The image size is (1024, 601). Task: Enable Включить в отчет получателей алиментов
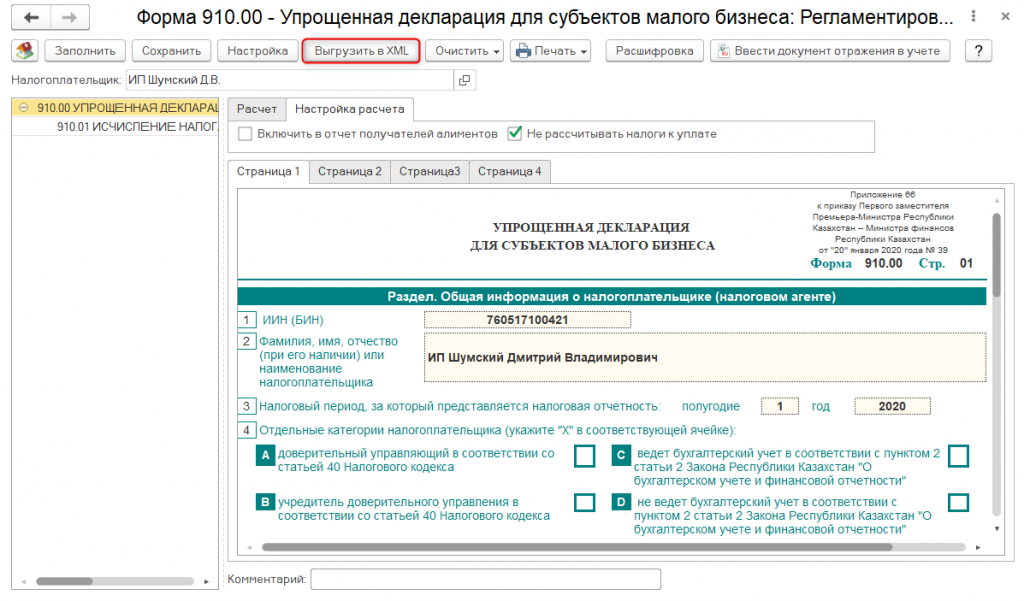click(x=246, y=134)
